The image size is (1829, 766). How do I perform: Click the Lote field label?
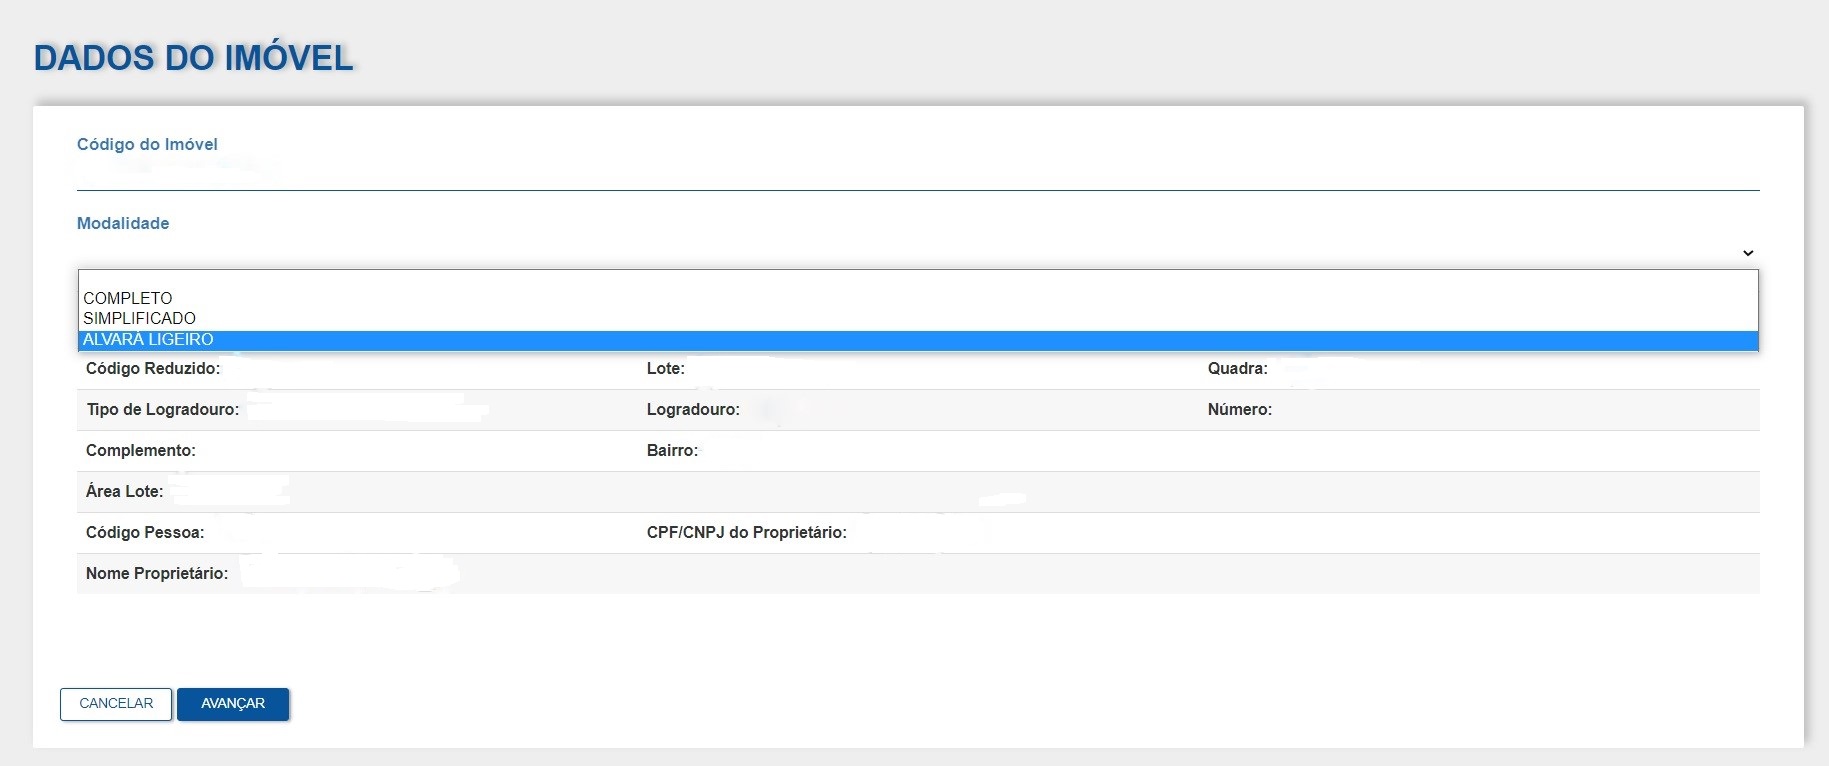(x=666, y=368)
